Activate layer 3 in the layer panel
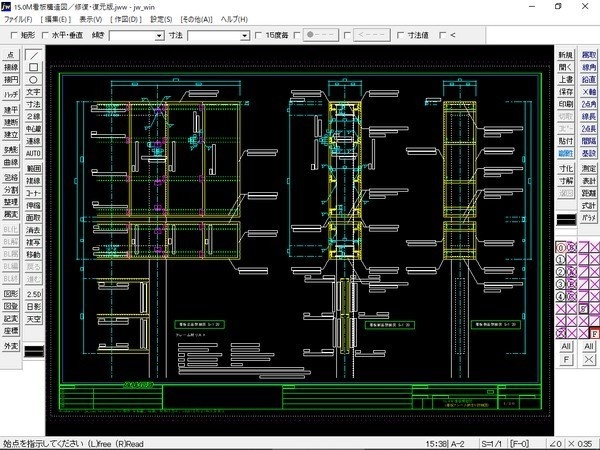The width and height of the screenshot is (600, 450). [x=560, y=284]
